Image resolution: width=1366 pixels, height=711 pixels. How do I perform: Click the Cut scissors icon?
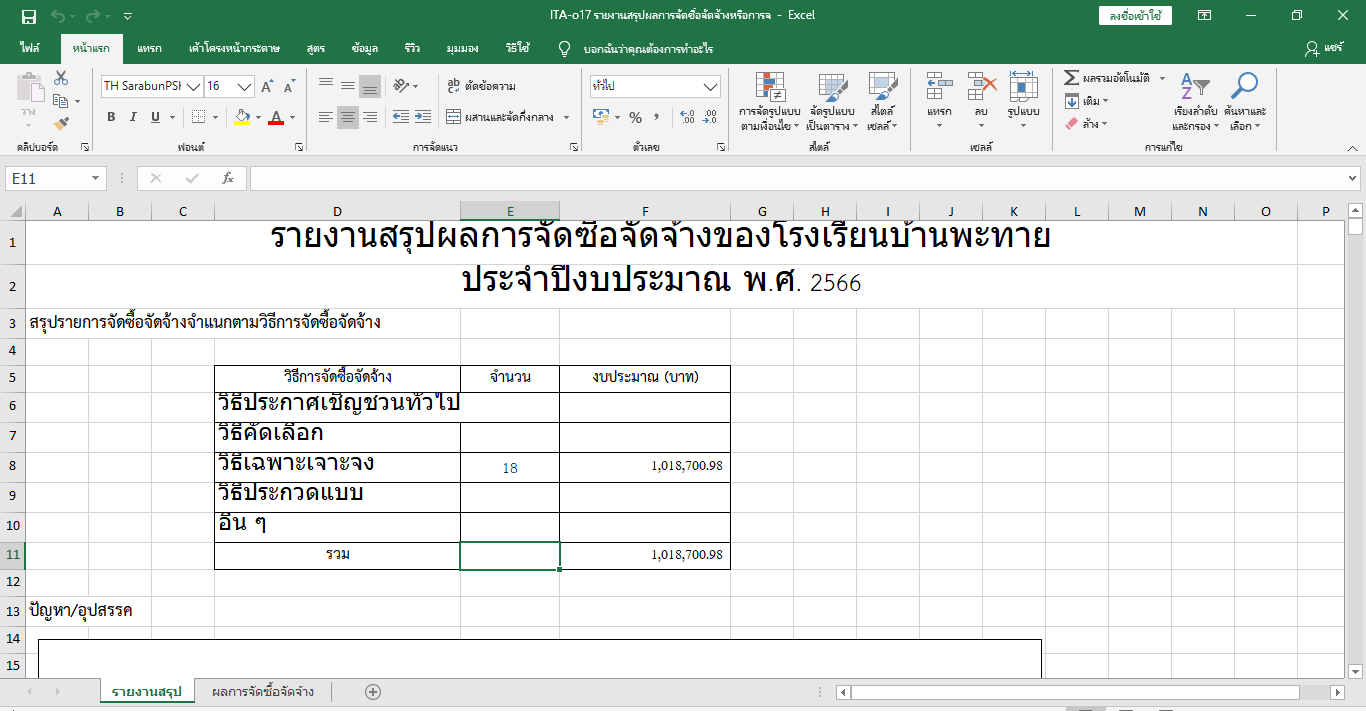click(61, 78)
